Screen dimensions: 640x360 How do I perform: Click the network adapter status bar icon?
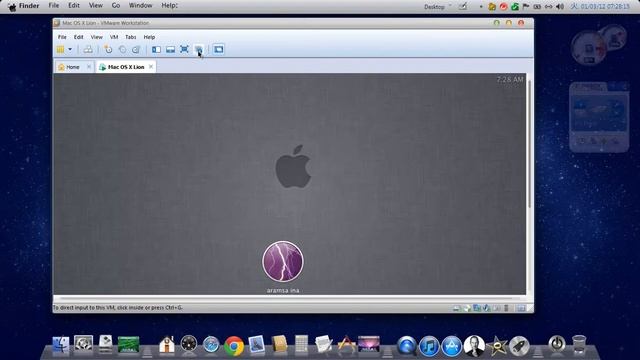pos(477,308)
